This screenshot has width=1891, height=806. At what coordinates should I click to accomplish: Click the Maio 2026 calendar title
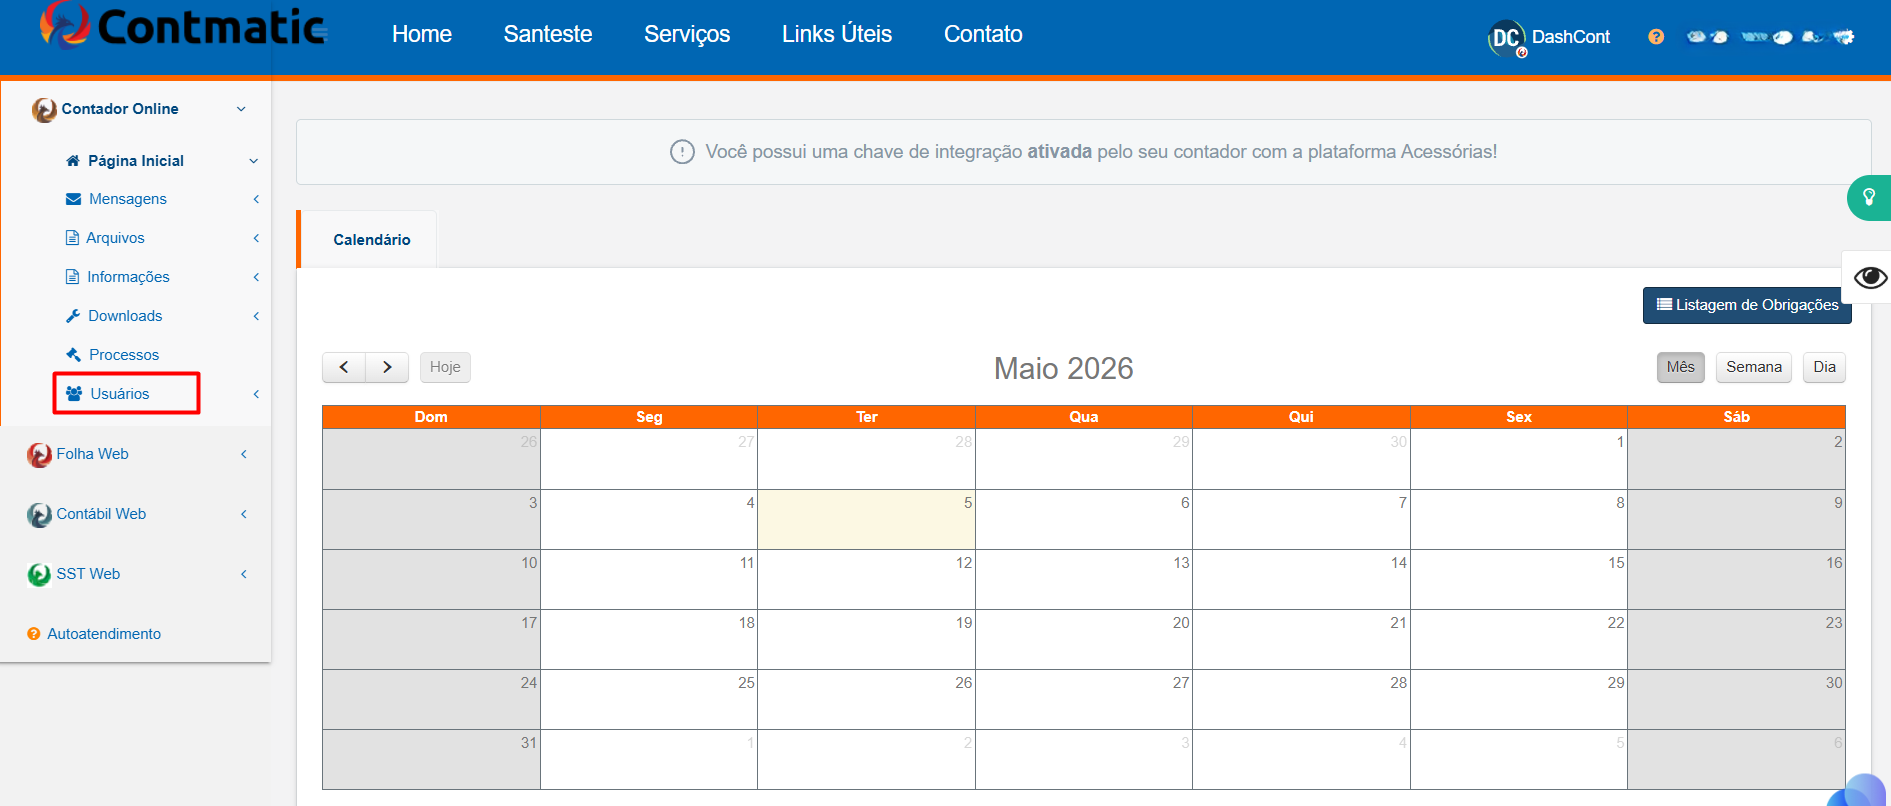click(1063, 369)
